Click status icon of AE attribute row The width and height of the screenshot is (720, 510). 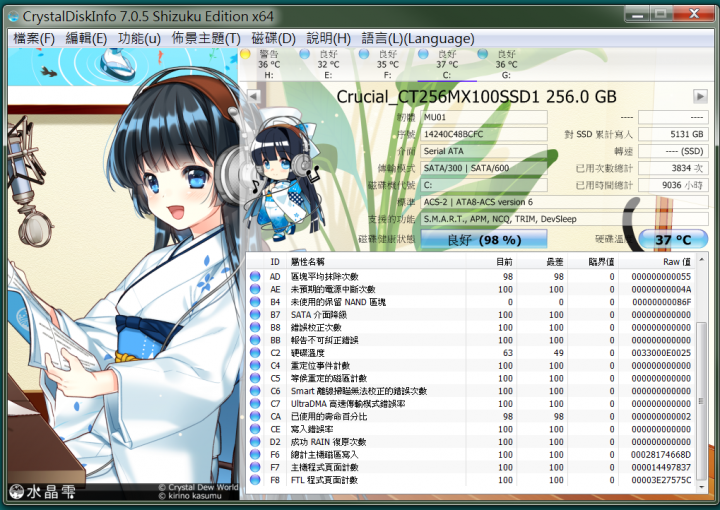click(255, 289)
